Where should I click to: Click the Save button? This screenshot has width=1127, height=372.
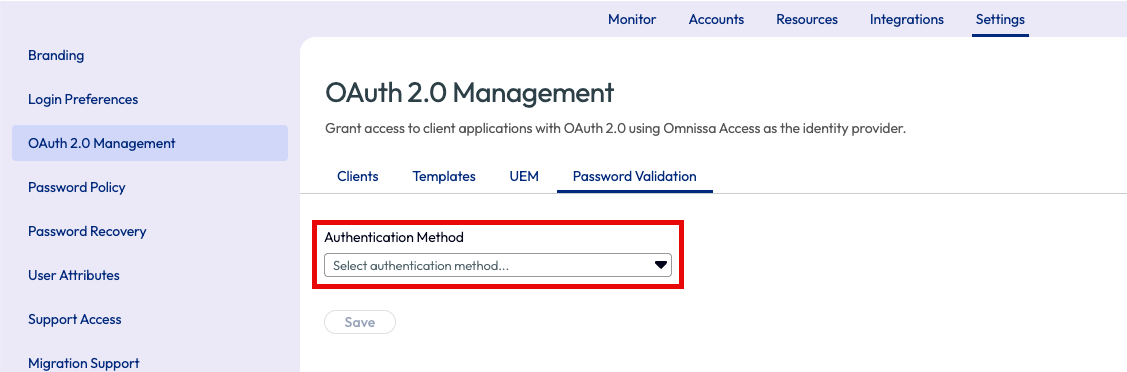pyautogui.click(x=359, y=322)
